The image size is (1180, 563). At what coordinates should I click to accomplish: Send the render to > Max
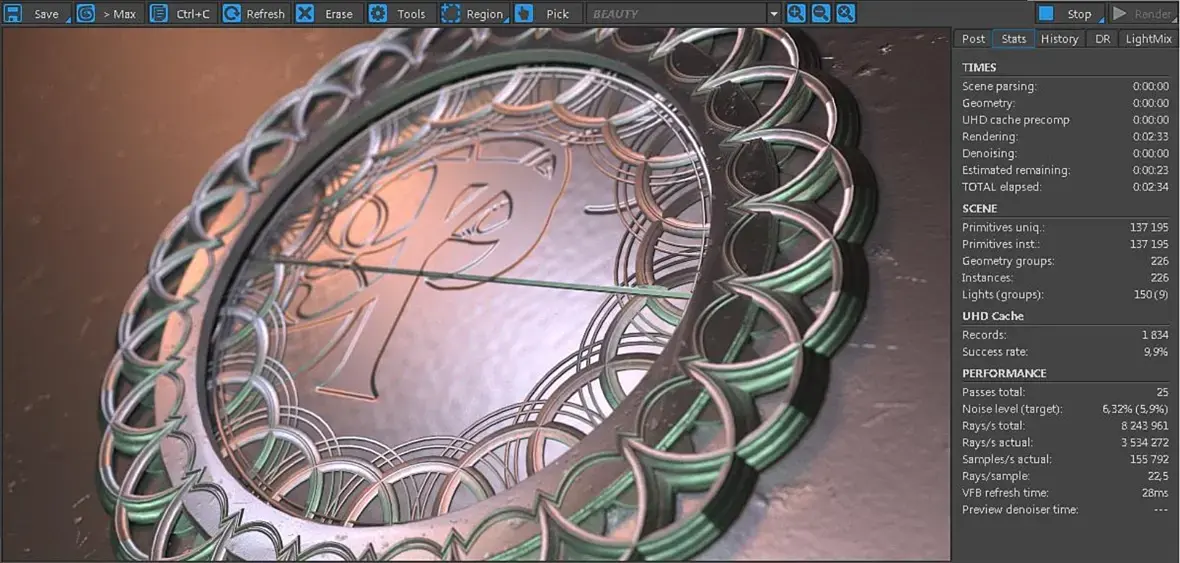tap(108, 14)
